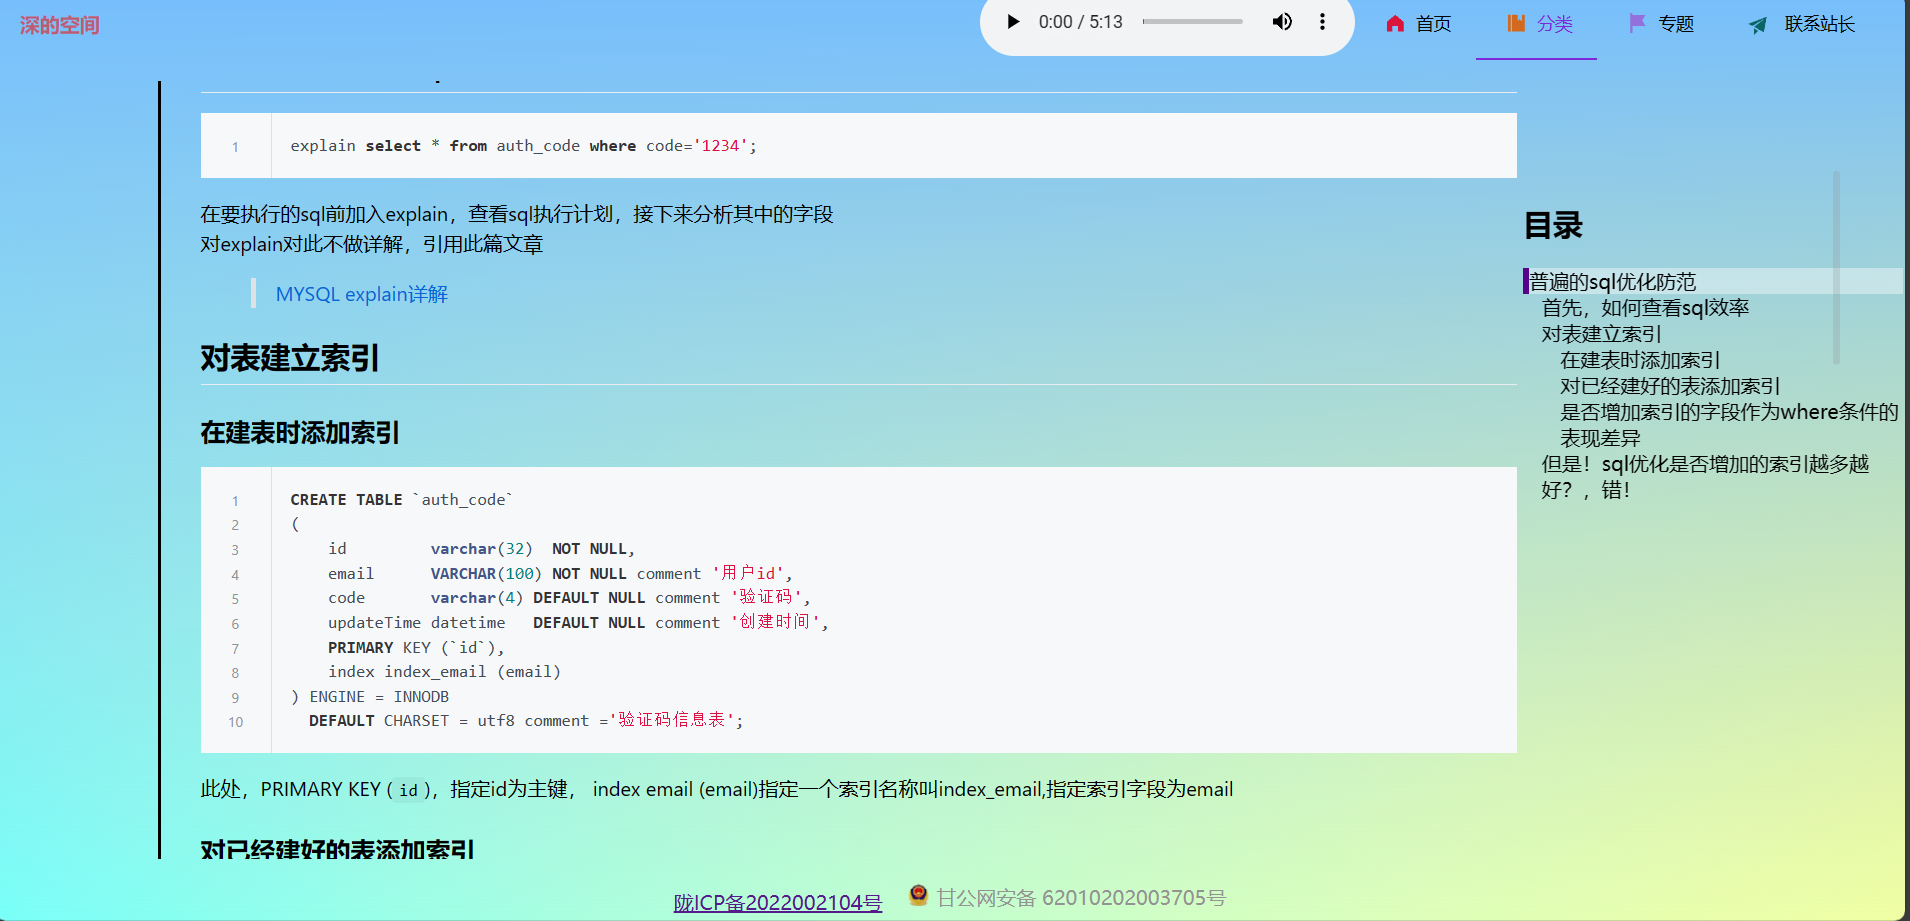Click the inline id code tag

click(408, 790)
